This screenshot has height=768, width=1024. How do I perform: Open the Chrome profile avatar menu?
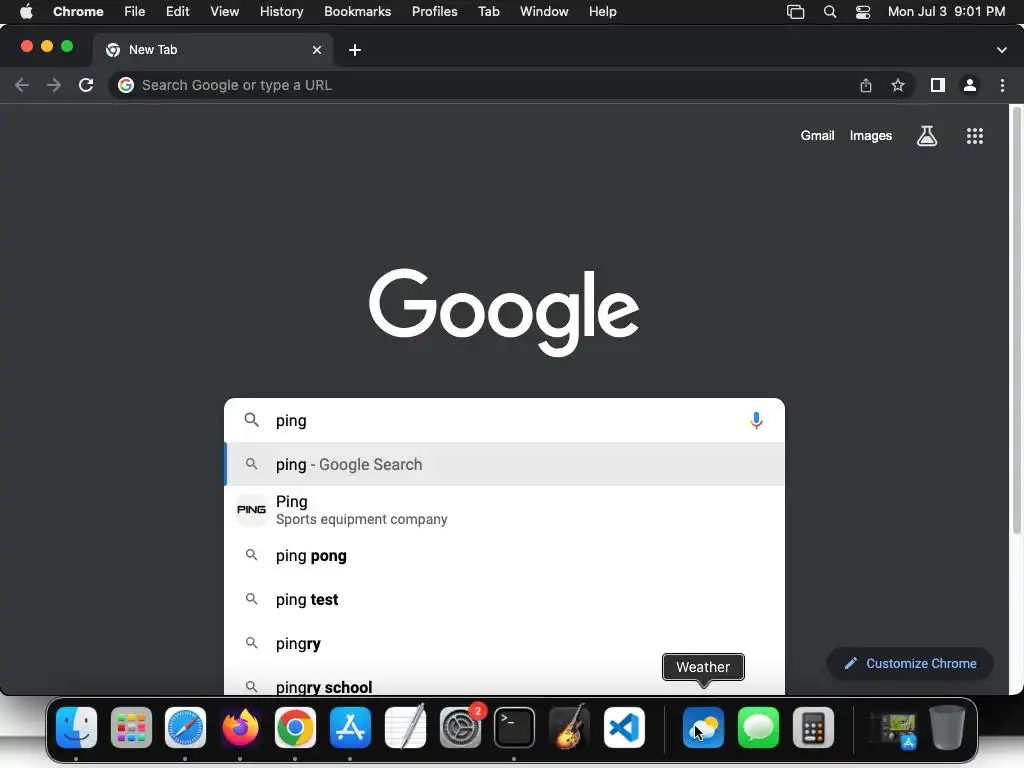tap(970, 85)
